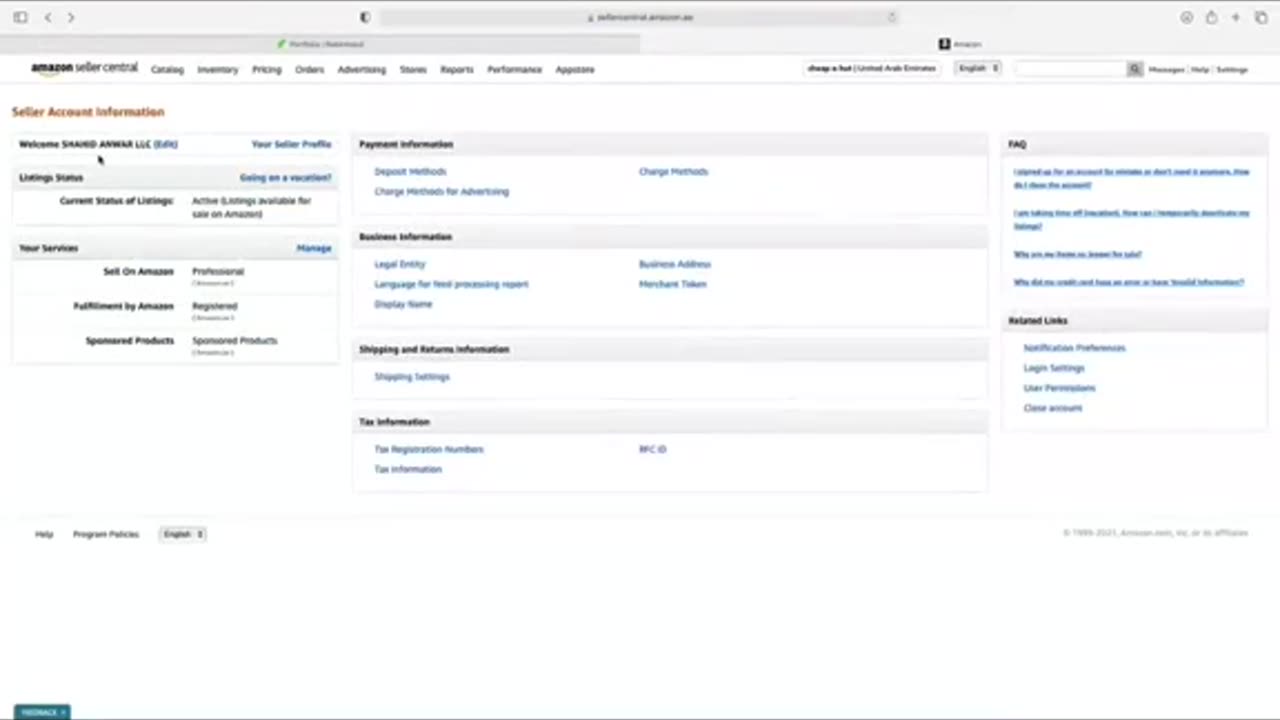The width and height of the screenshot is (1280, 720).
Task: Open FAQ about items no longer for sale
Action: coord(1077,254)
